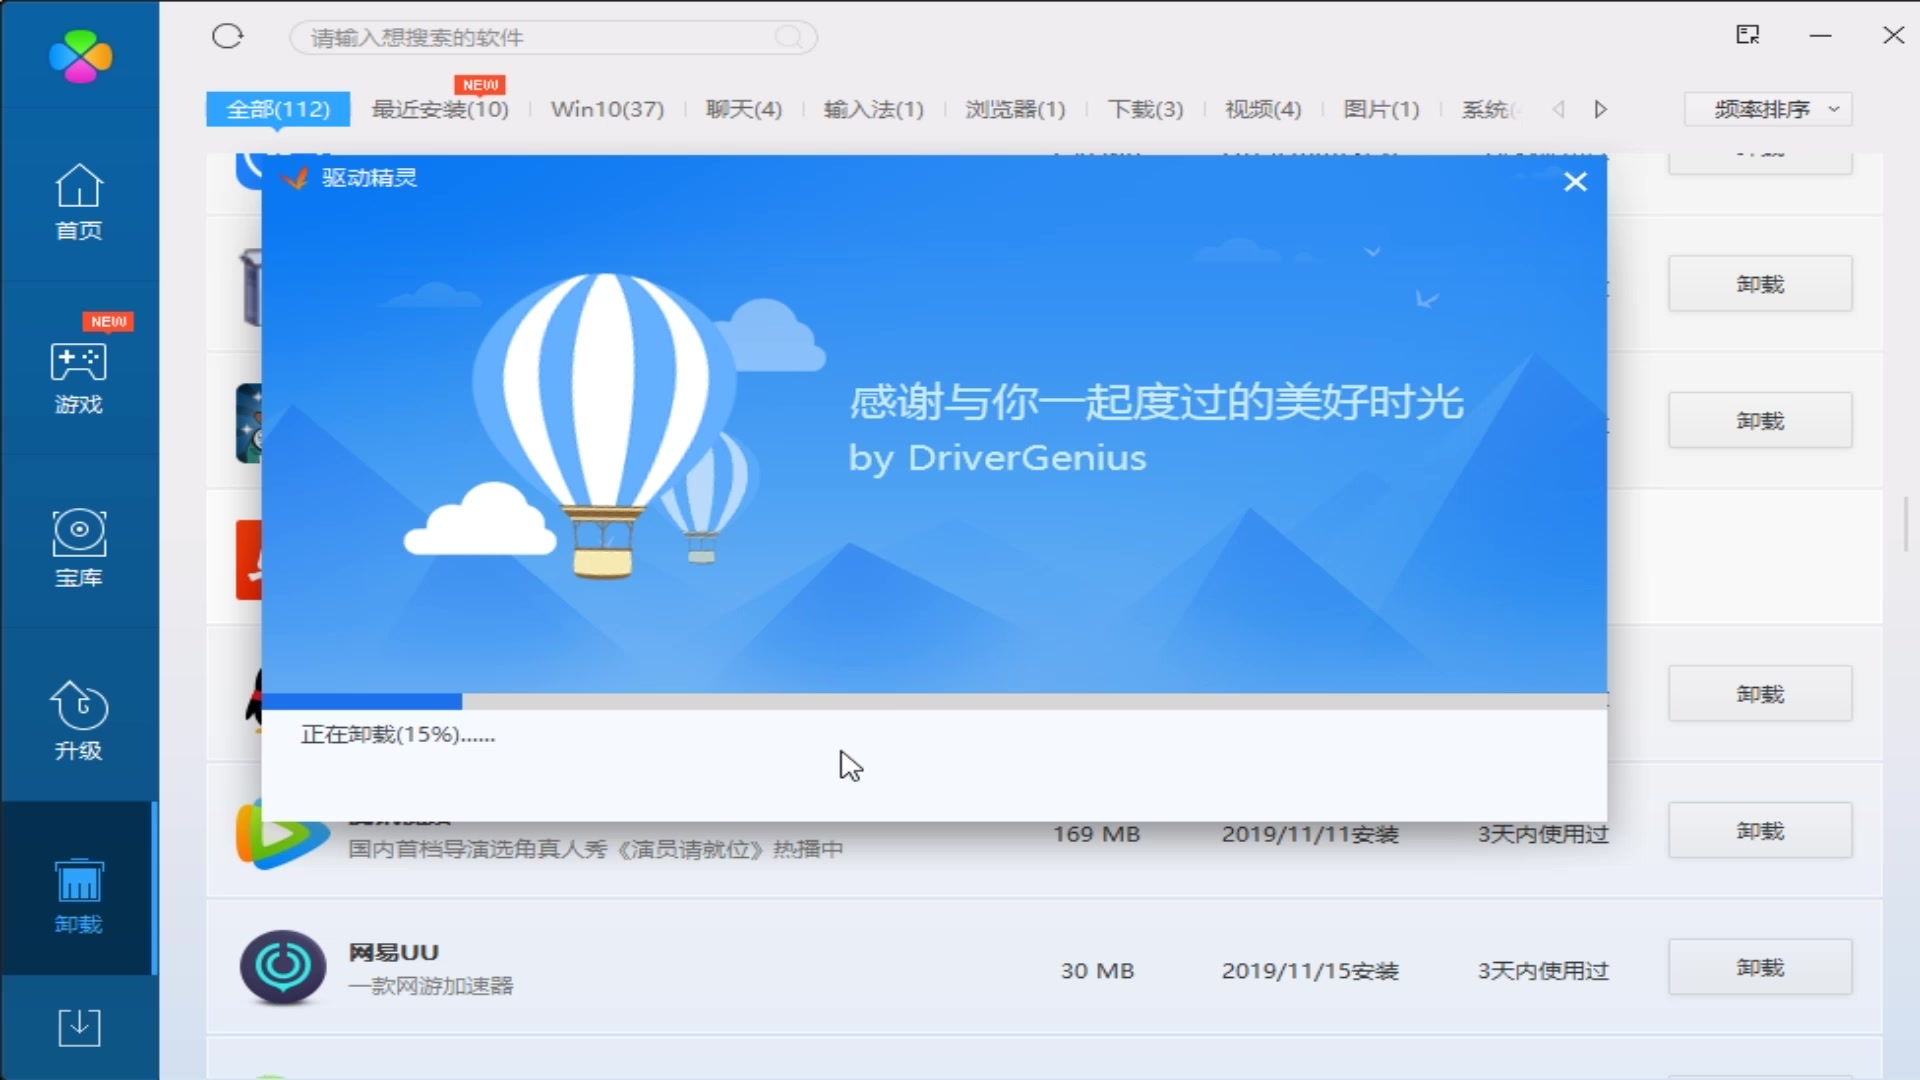This screenshot has width=1920, height=1080.
Task: Click the 2019/11/15安装 date text
Action: pos(1310,971)
